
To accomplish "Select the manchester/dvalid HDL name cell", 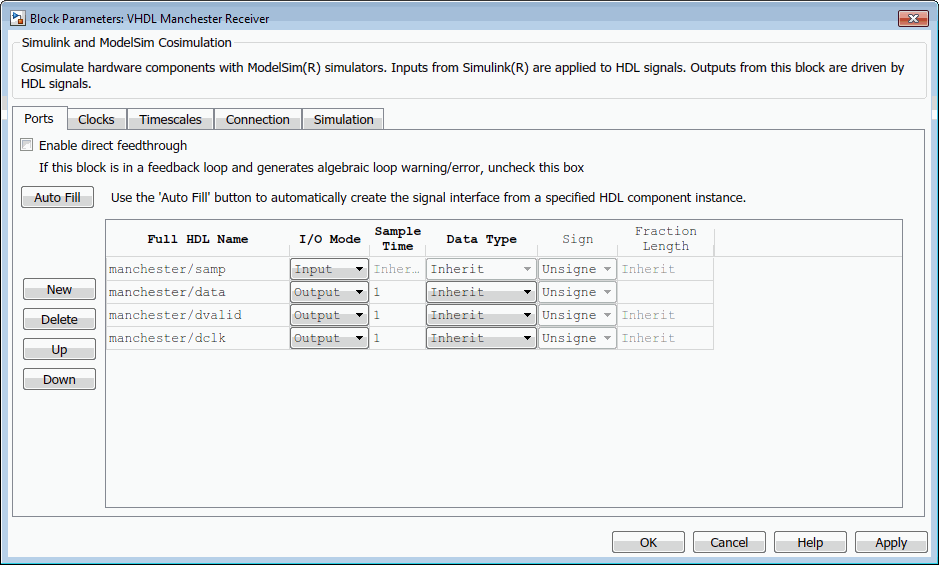I will [x=198, y=315].
